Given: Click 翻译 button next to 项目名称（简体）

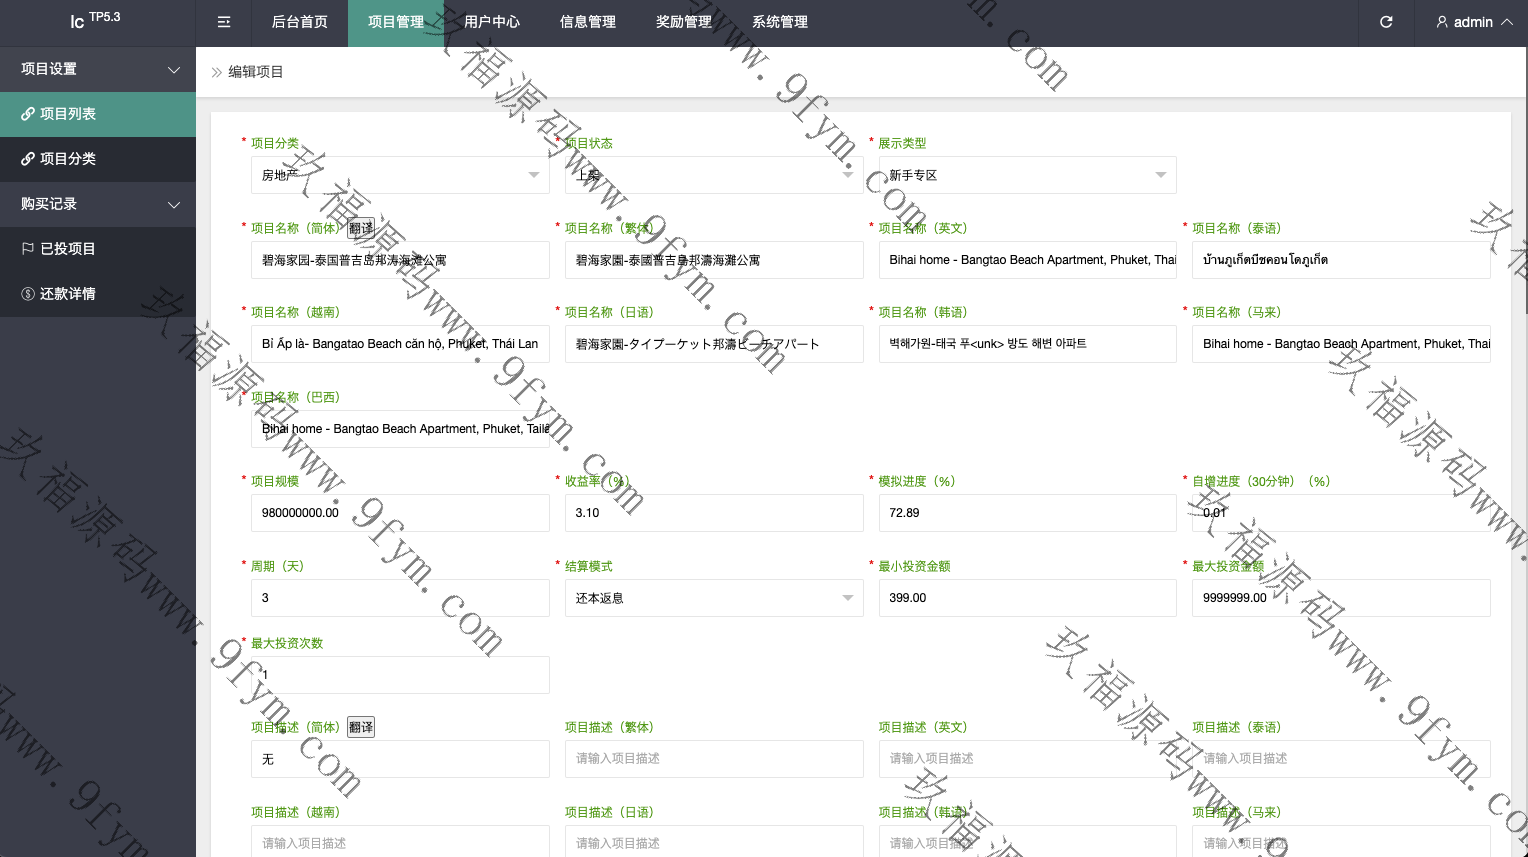Looking at the screenshot, I should click(x=361, y=228).
